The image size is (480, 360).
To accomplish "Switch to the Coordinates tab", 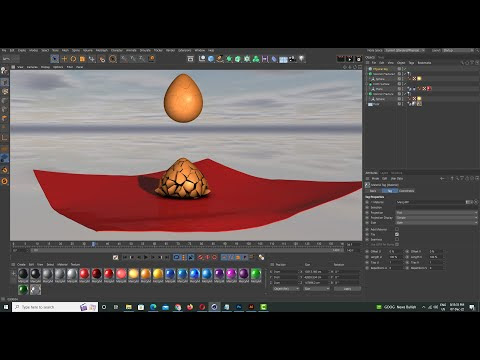I will tap(406, 191).
